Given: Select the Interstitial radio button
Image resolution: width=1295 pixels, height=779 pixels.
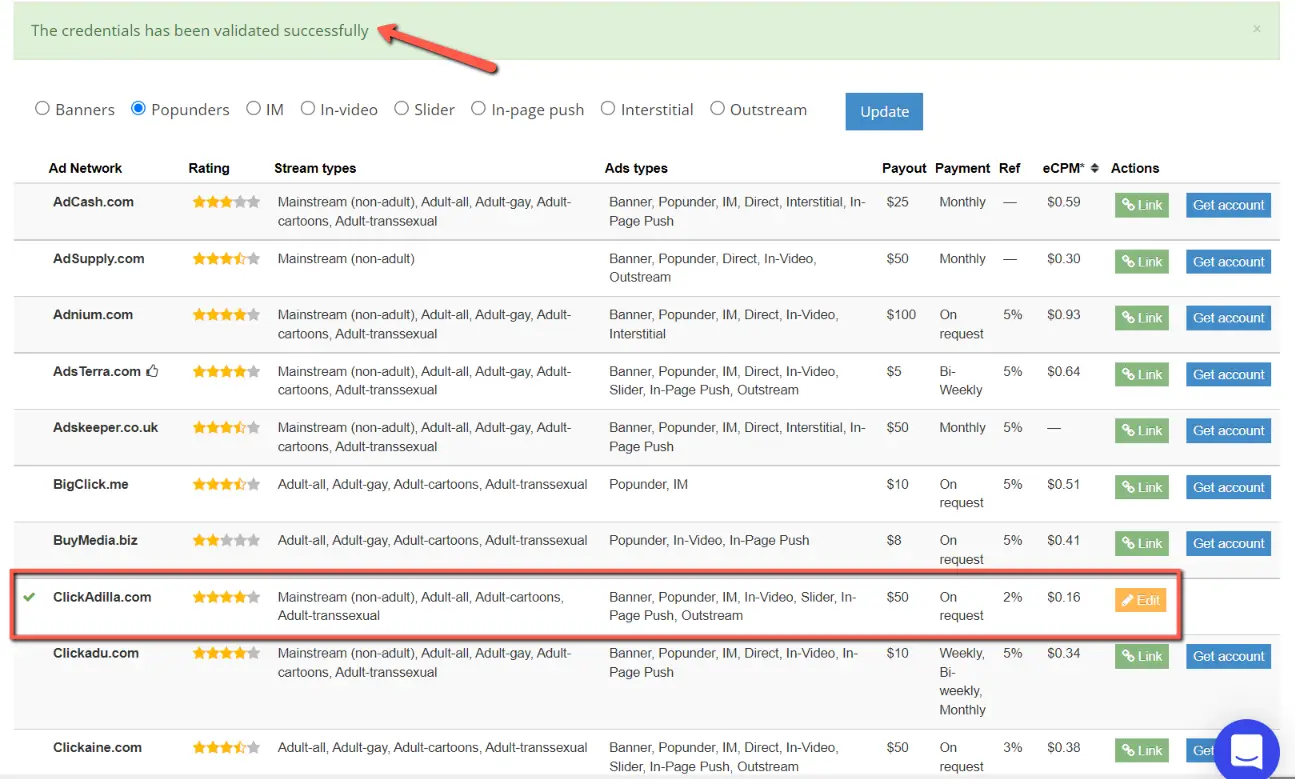Looking at the screenshot, I should (x=608, y=109).
